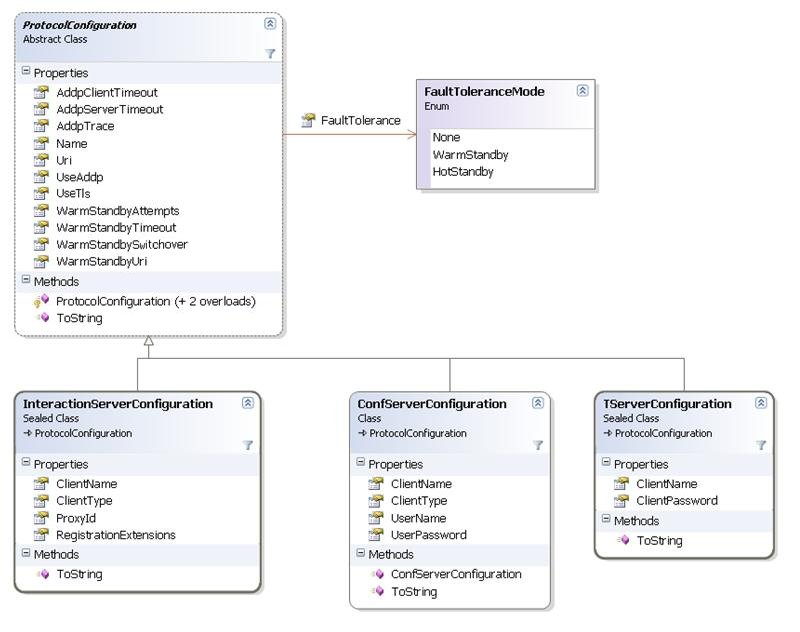Select ToString in ConfServerConfiguration methods

tap(414, 592)
